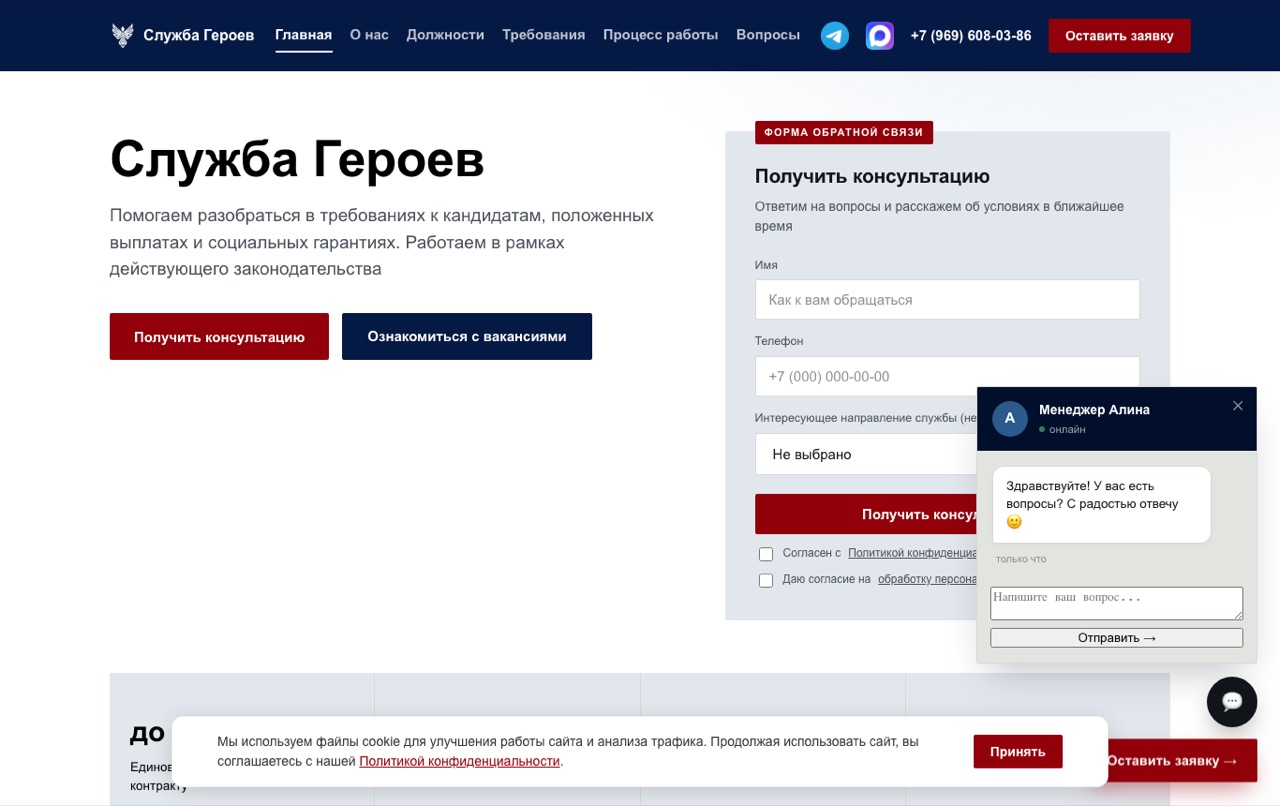This screenshot has width=1280, height=806.
Task: Click the large Служба Героев page heading
Action: (297, 159)
